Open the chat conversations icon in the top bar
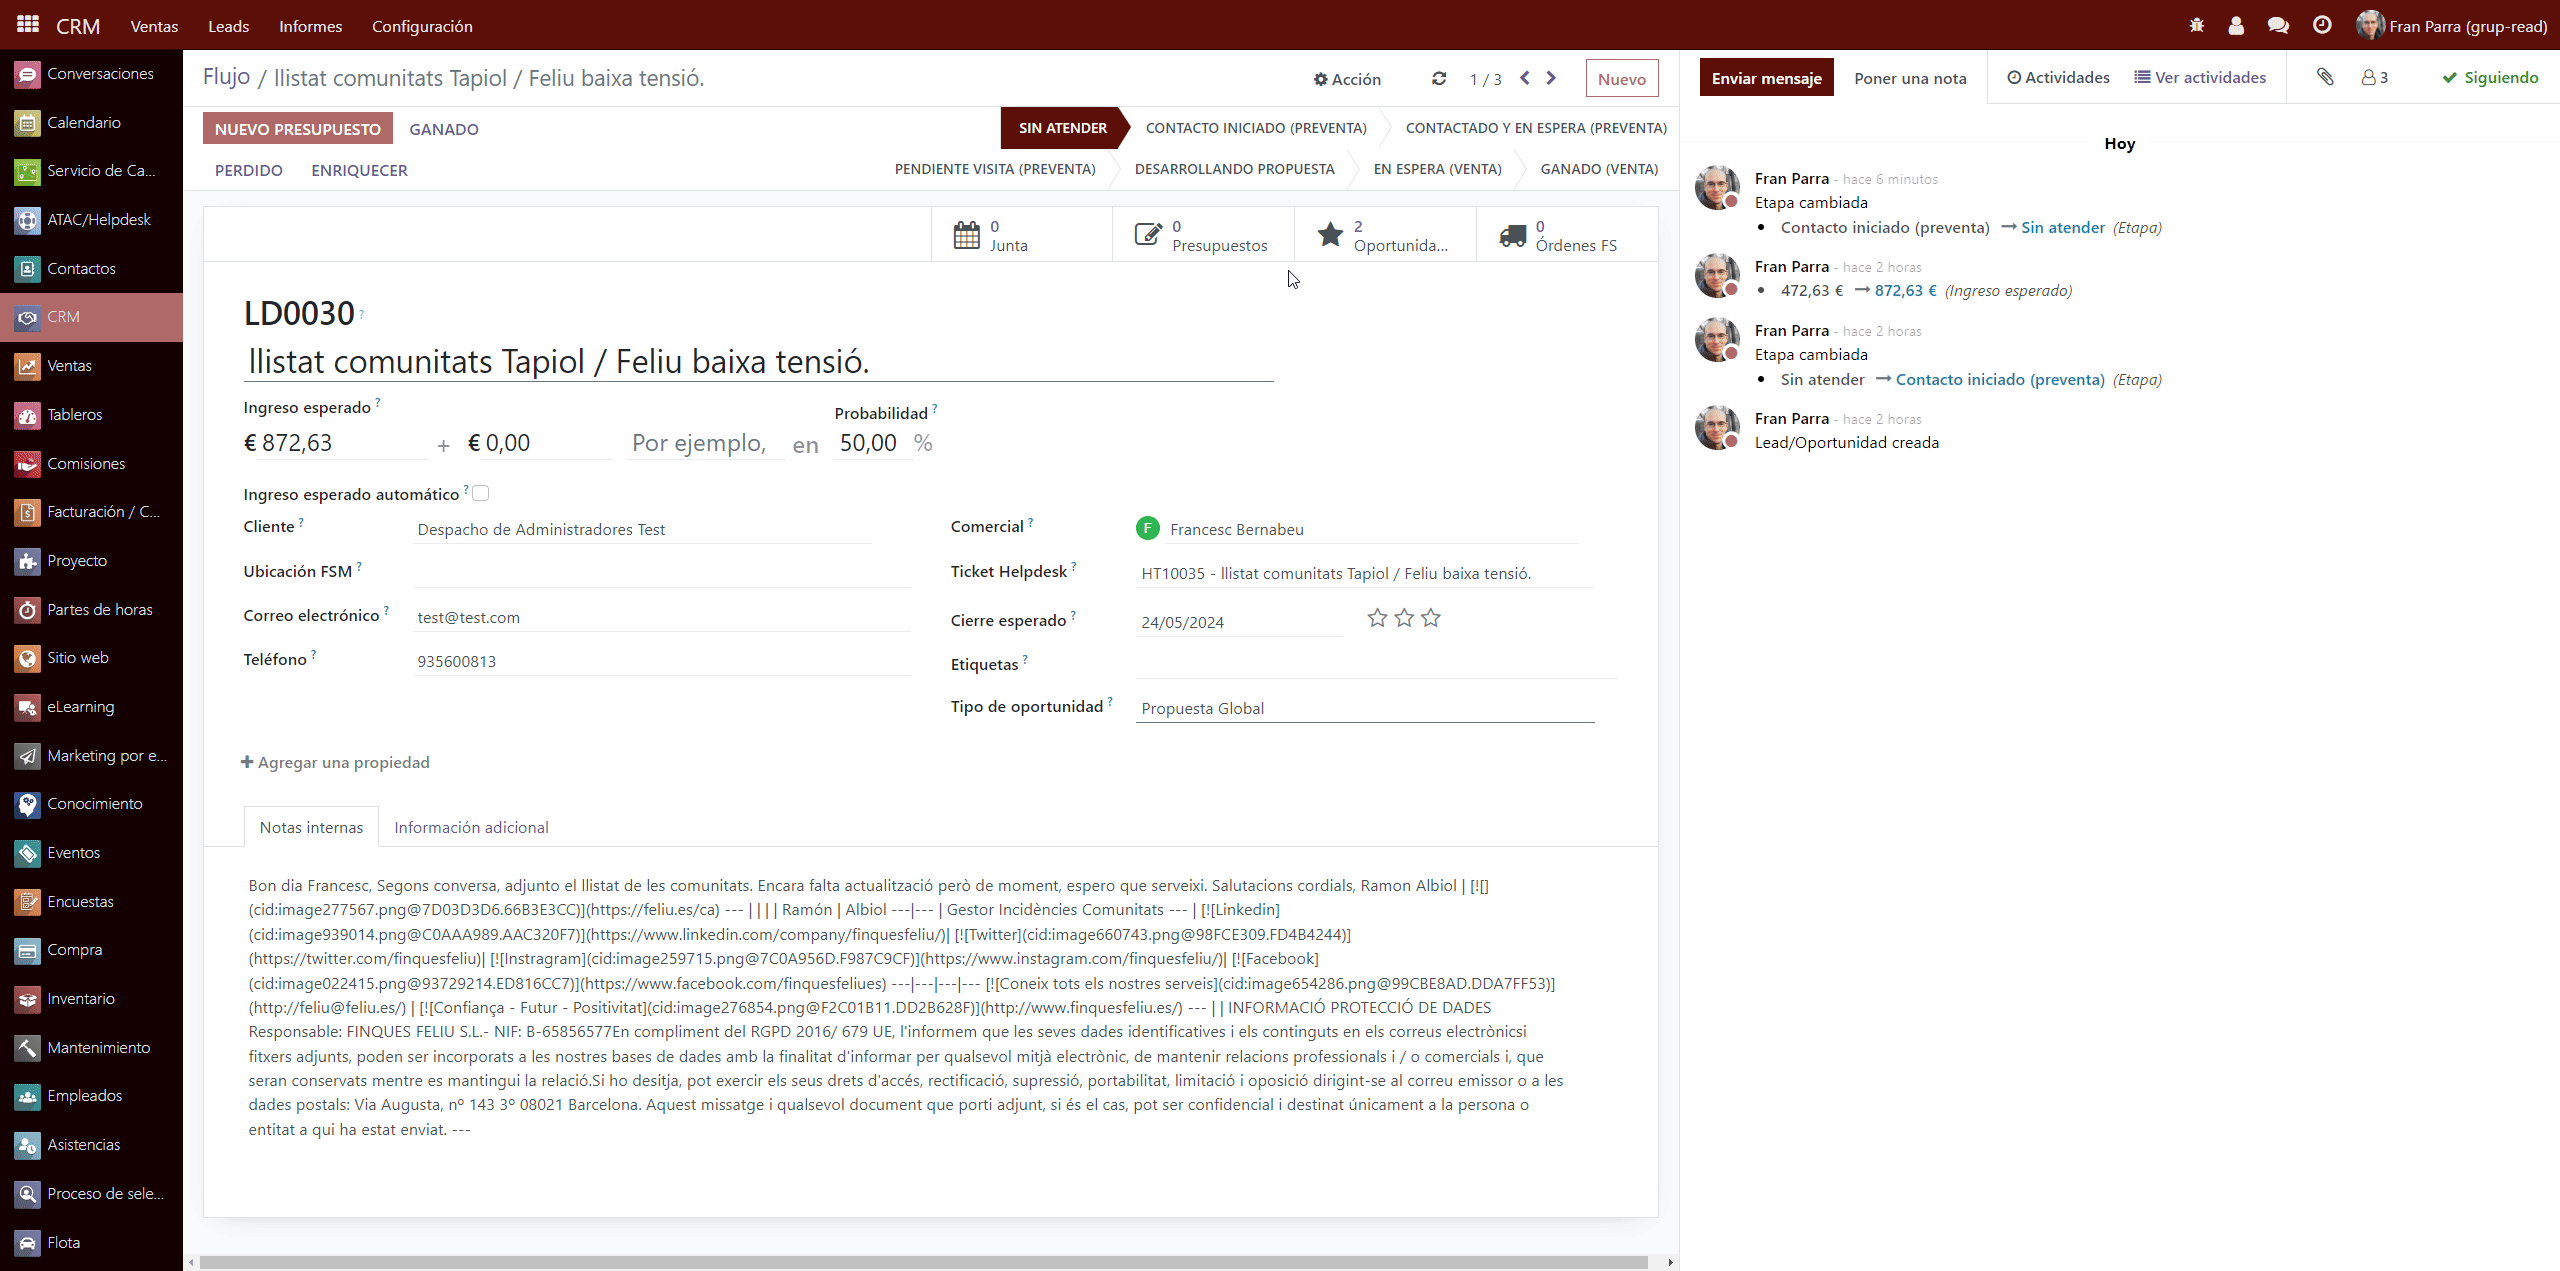The image size is (2560, 1271). click(2278, 26)
